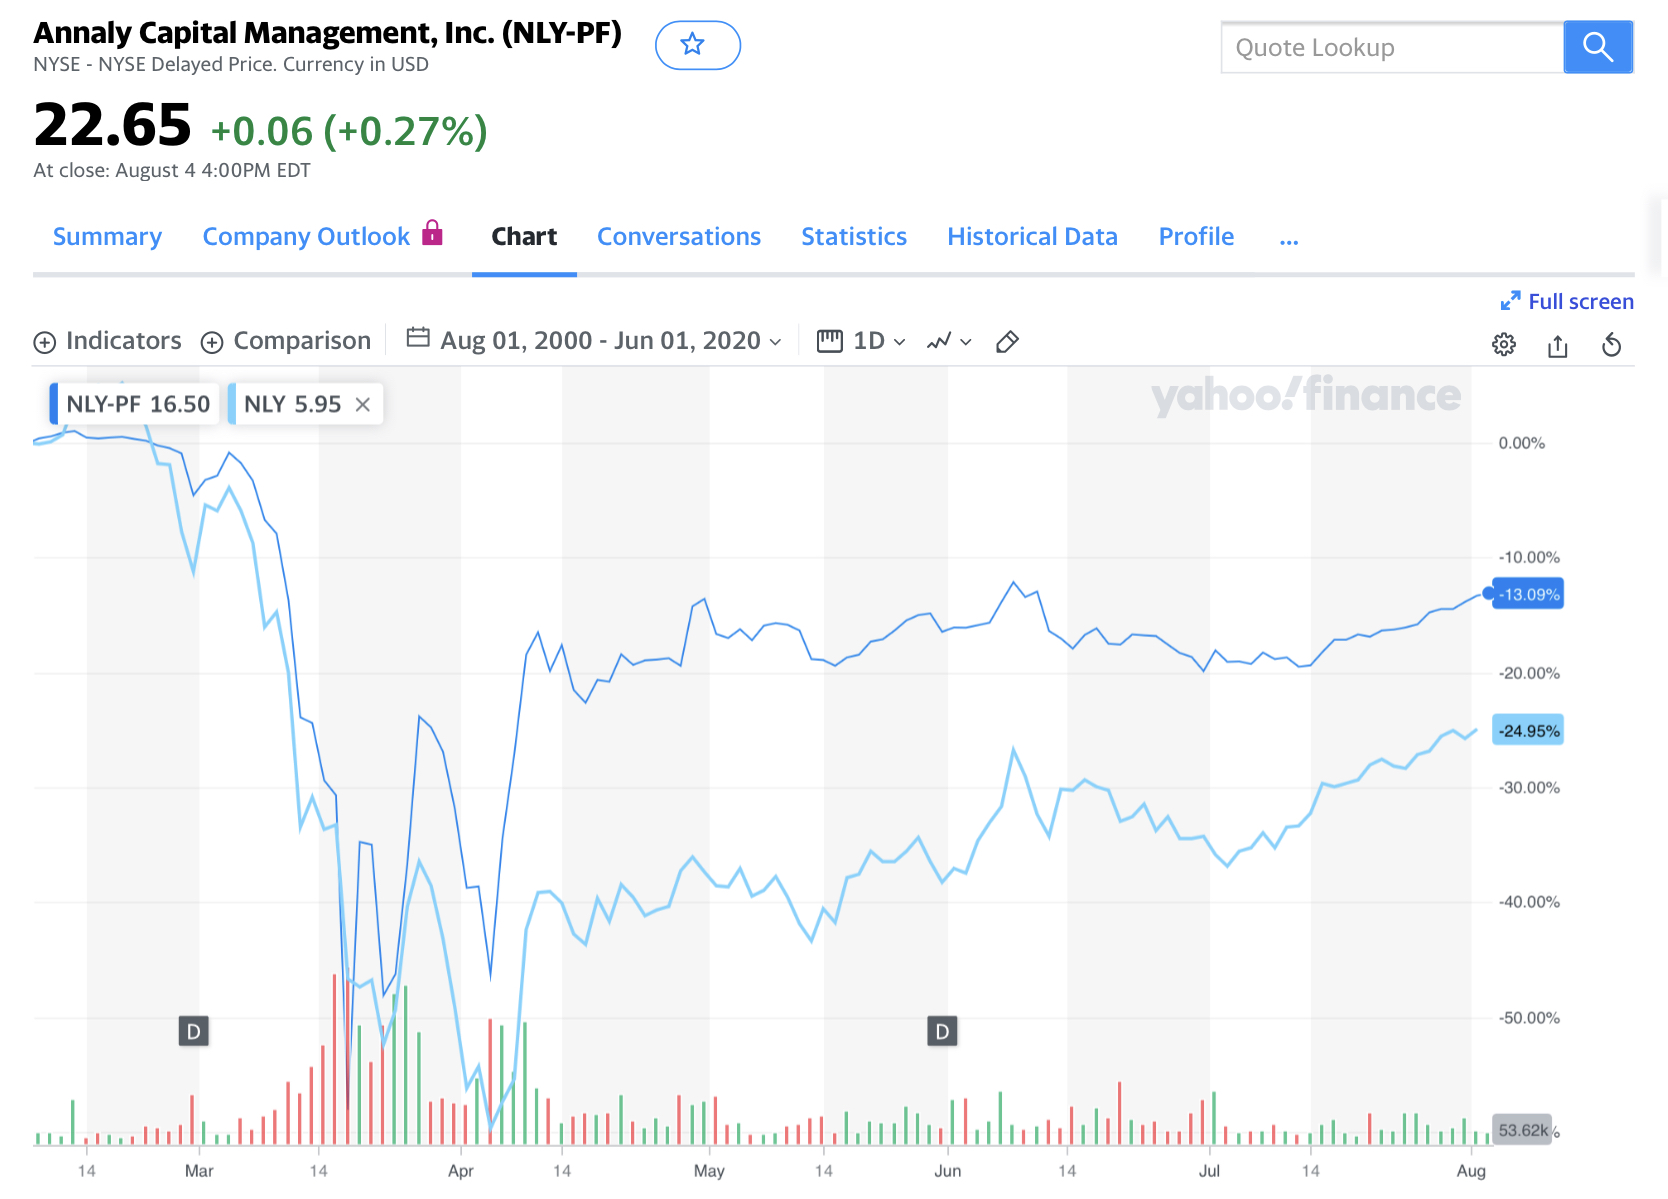The image size is (1668, 1199).
Task: Click the NLY-PF color legend chip
Action: point(134,404)
